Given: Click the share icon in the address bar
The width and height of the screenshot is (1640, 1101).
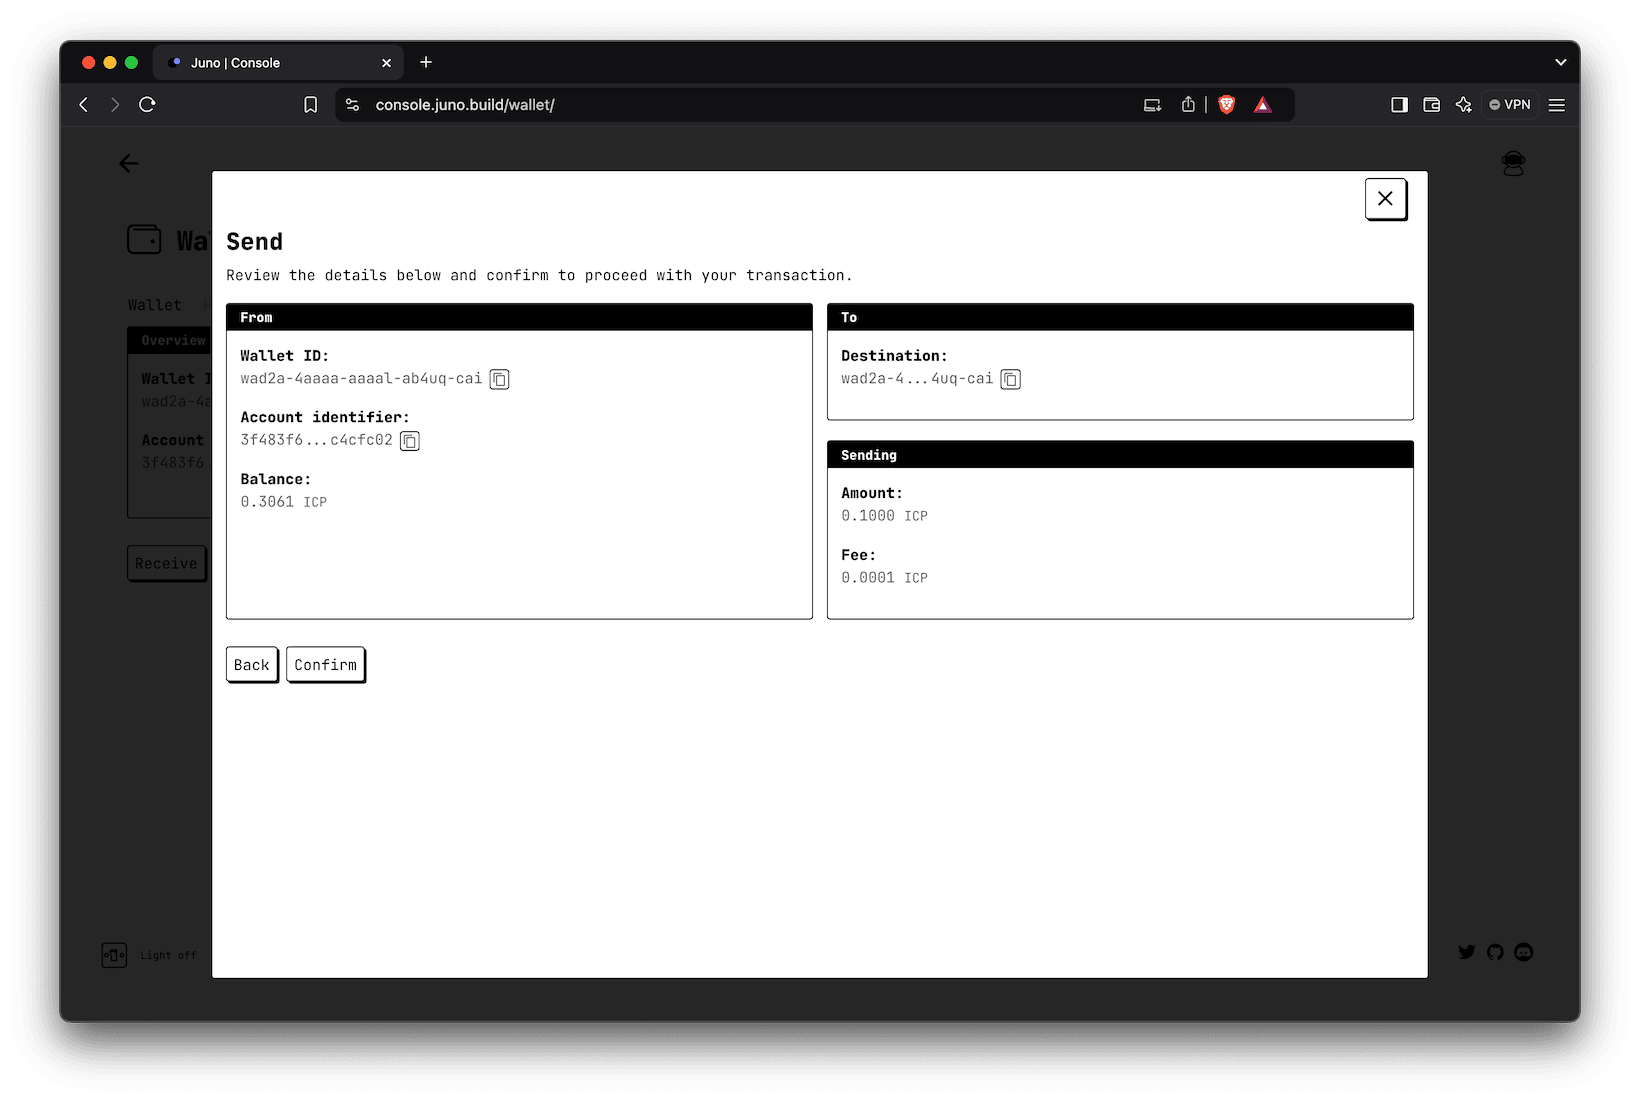Looking at the screenshot, I should 1188,104.
